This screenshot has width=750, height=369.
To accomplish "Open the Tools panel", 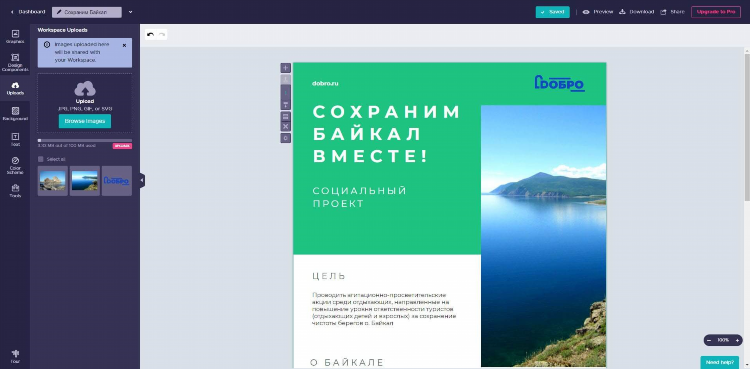I will tap(15, 191).
